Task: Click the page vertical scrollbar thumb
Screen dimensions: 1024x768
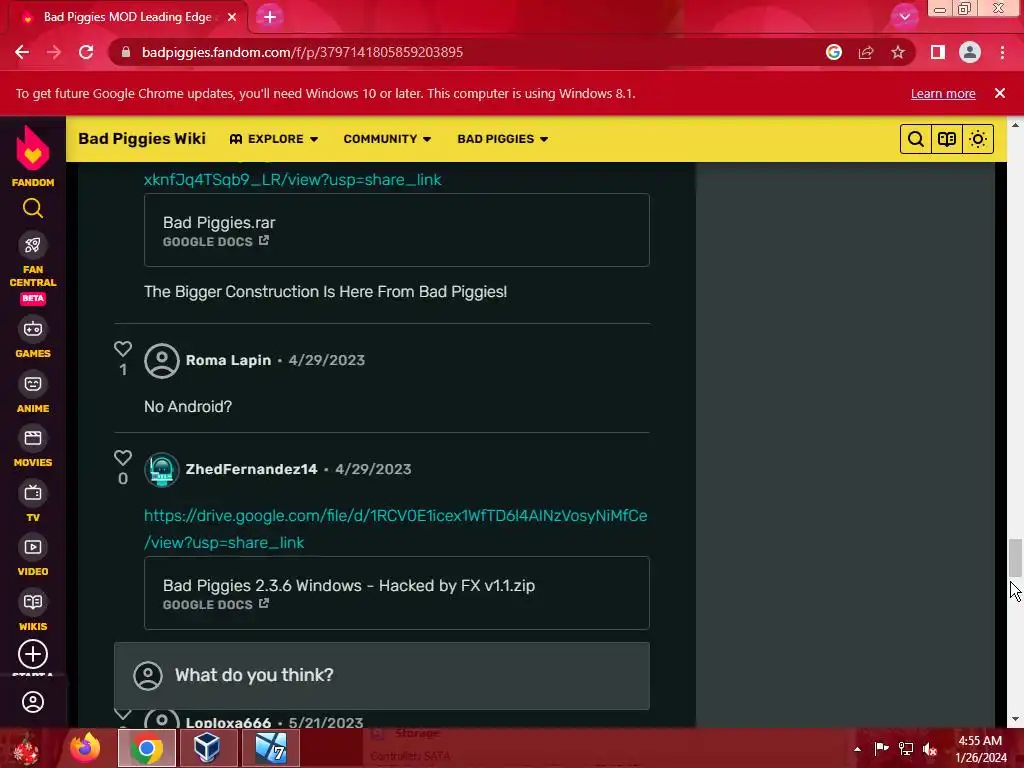Action: [1015, 558]
